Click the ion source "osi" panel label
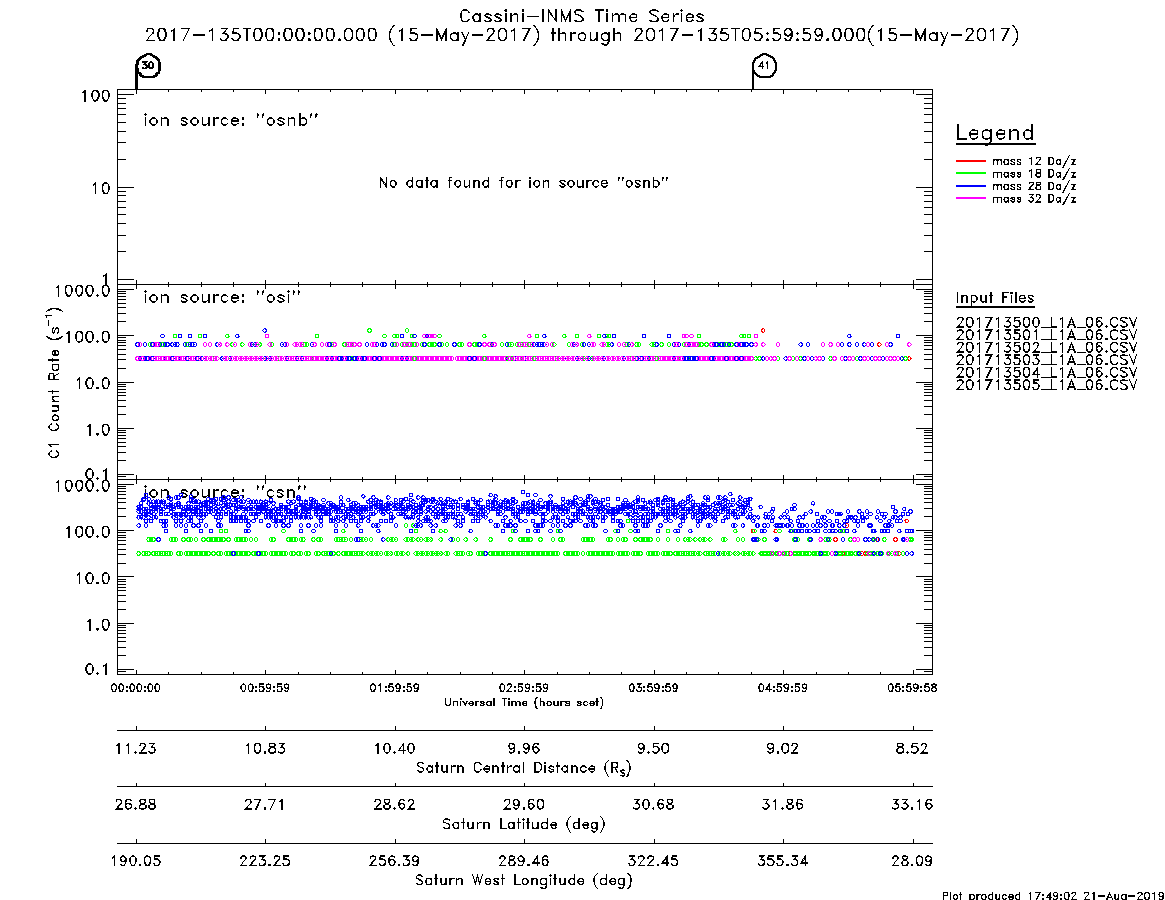 (x=222, y=297)
